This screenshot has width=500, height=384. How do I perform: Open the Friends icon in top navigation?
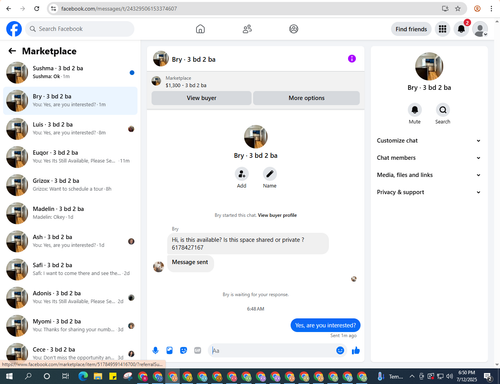click(x=247, y=29)
